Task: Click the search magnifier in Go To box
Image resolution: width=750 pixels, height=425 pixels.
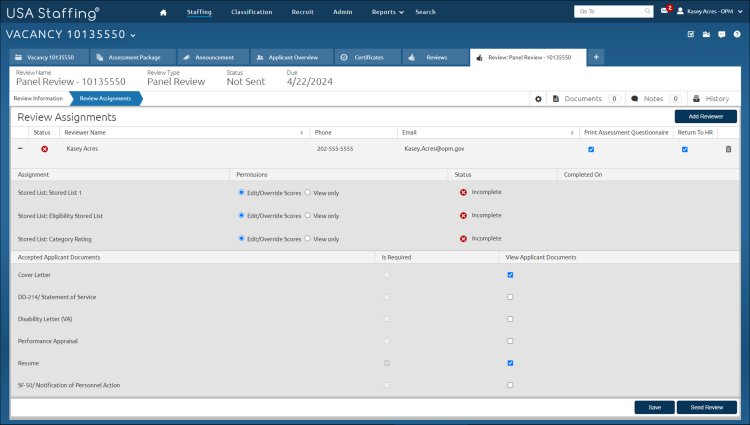Action: [x=647, y=11]
